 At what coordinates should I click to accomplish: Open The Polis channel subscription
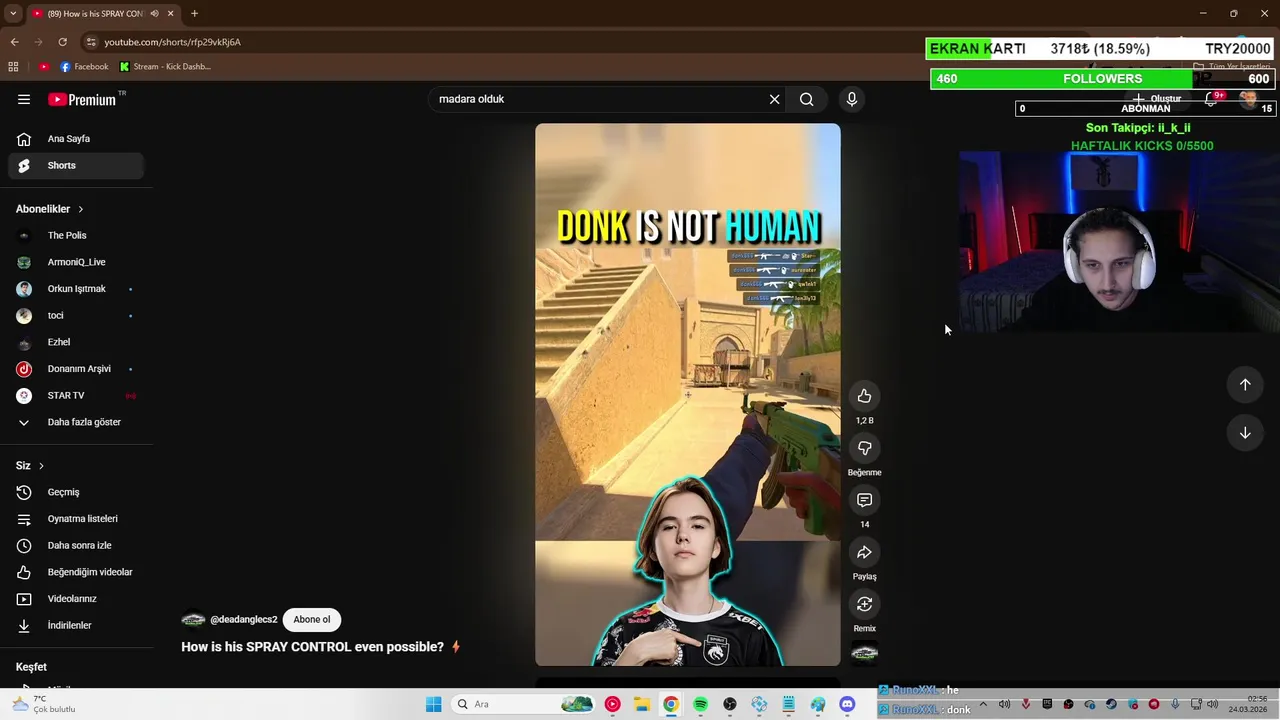click(x=76, y=235)
